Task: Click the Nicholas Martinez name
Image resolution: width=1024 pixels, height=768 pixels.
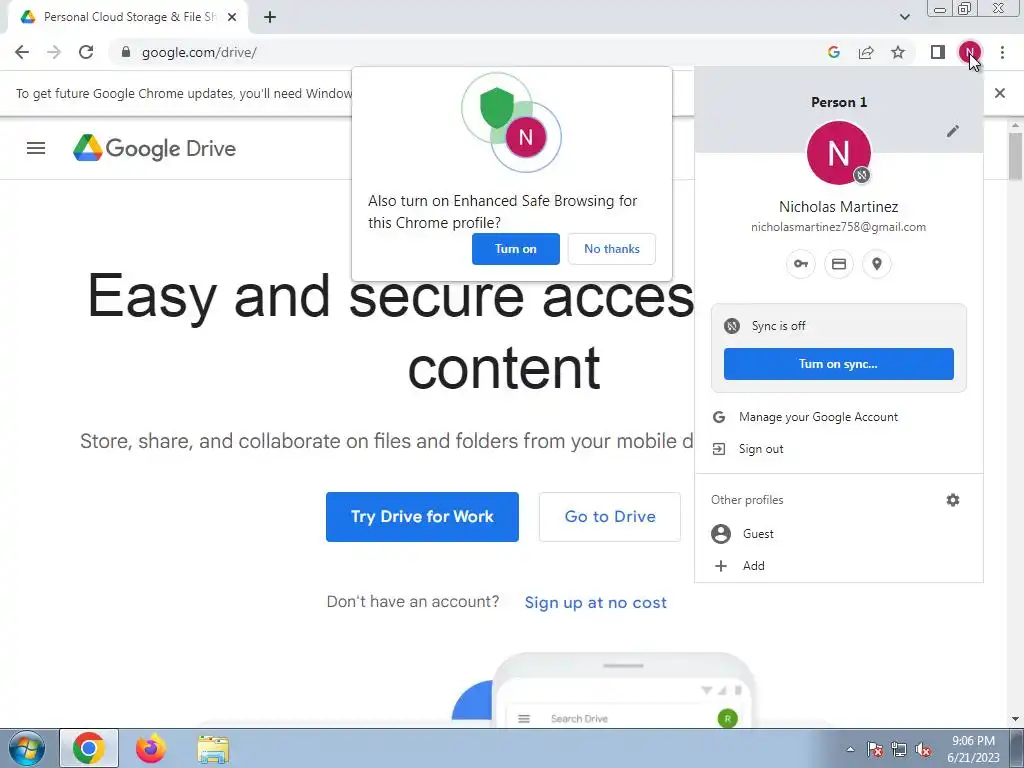Action: (x=839, y=206)
